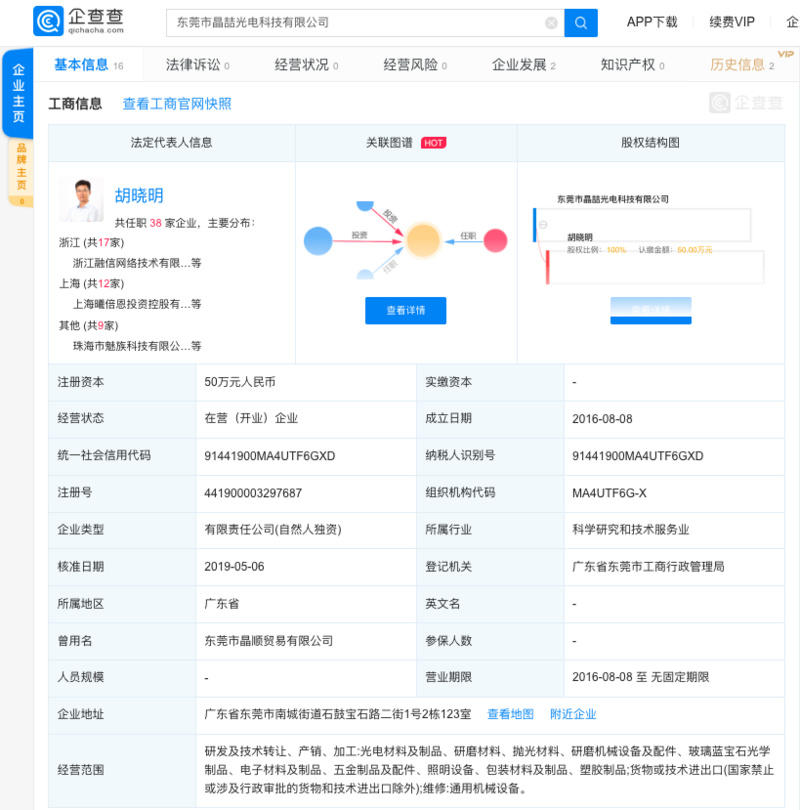The width and height of the screenshot is (800, 810).
Task: Click the magnifier search button
Action: (x=581, y=23)
